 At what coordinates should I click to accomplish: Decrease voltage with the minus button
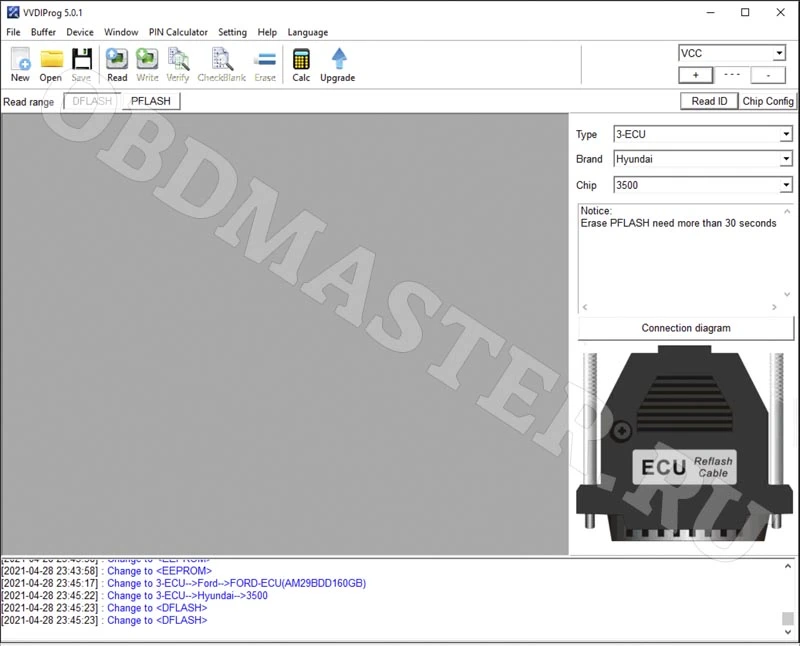pyautogui.click(x=768, y=75)
